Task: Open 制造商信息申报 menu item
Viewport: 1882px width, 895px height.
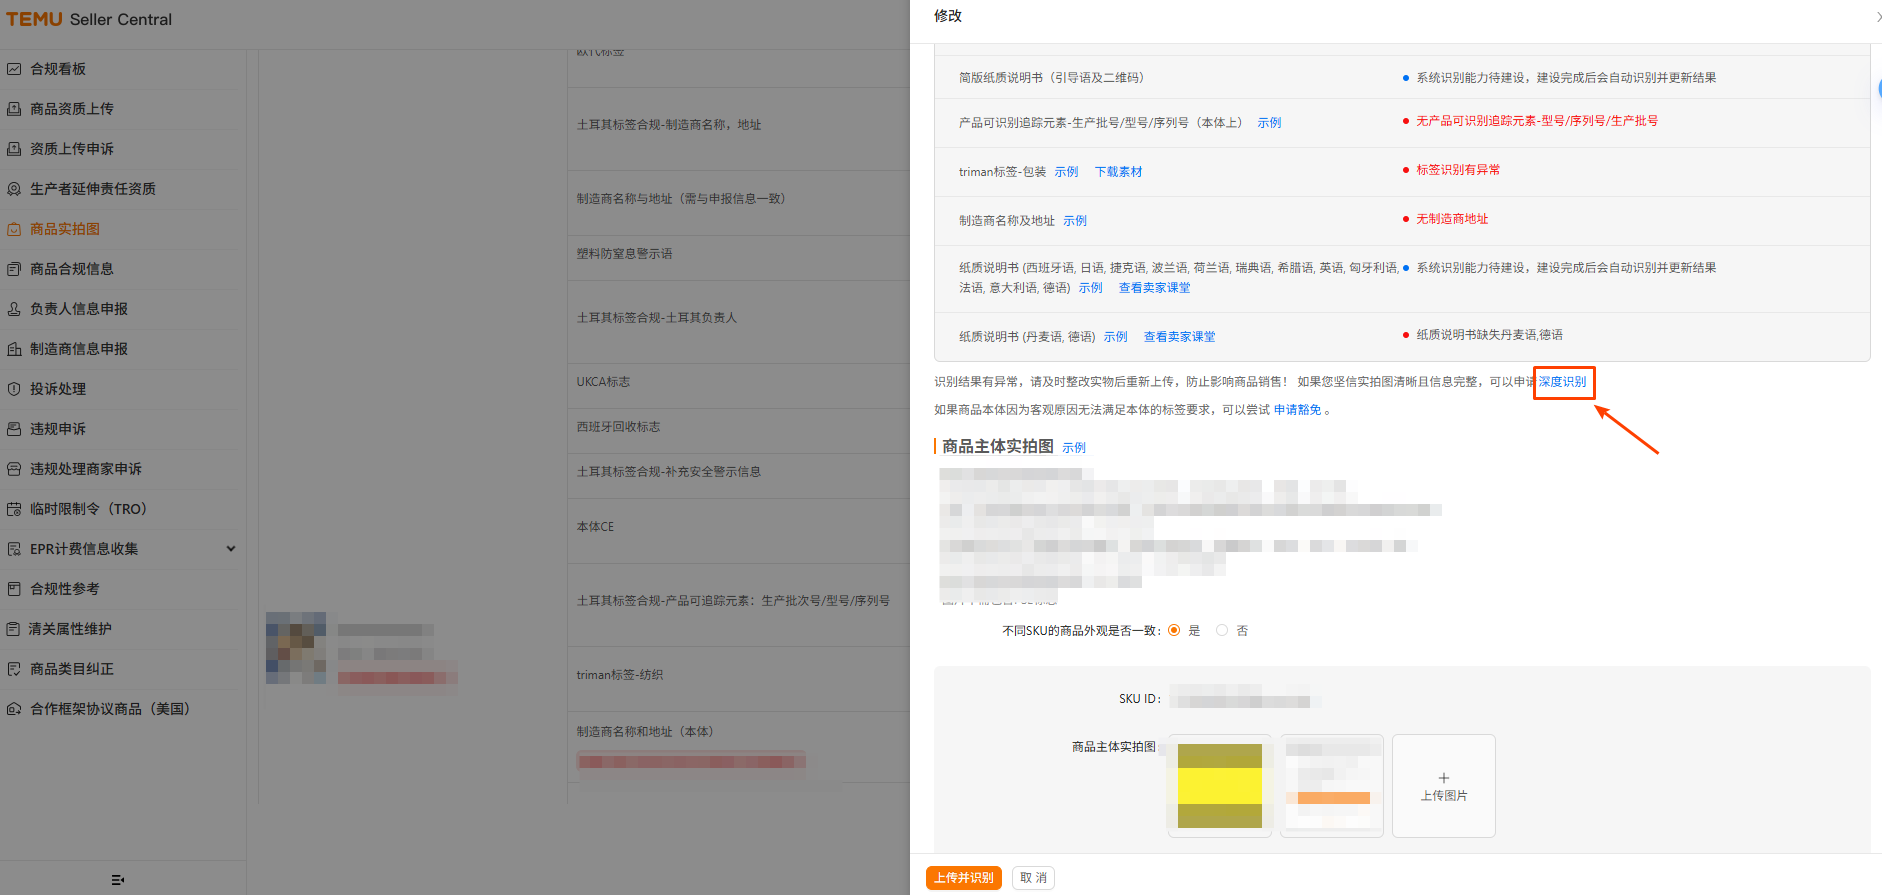Action: tap(79, 349)
